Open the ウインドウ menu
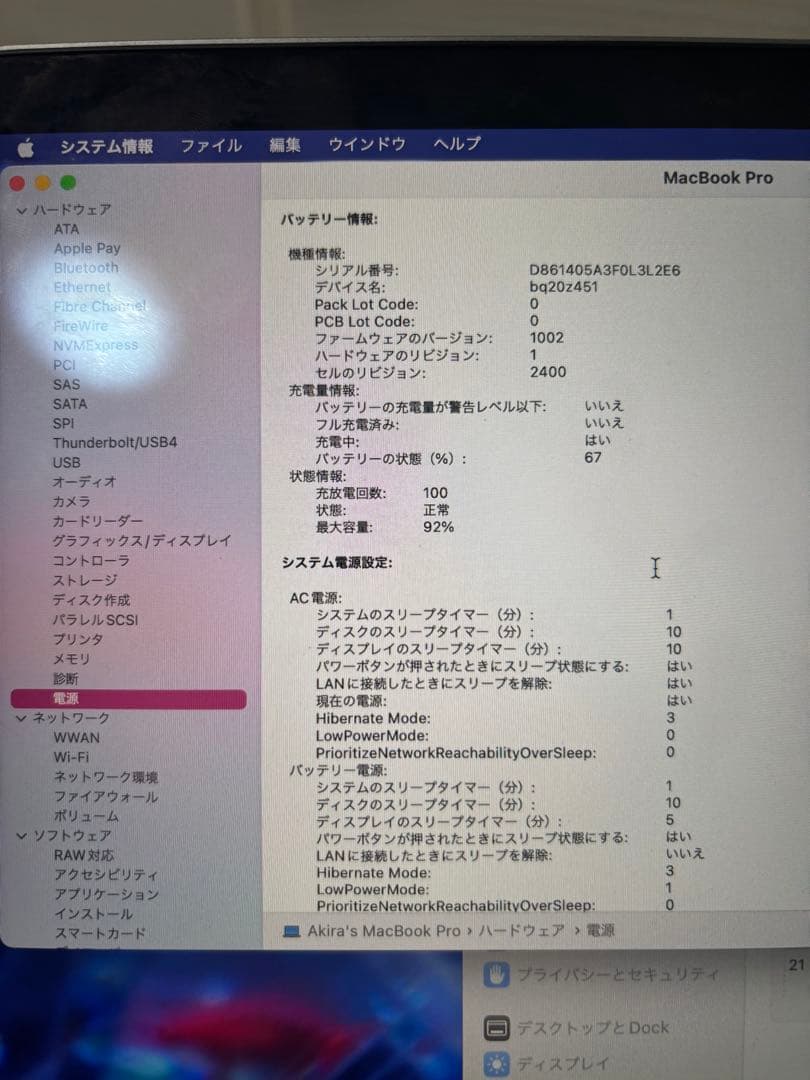Viewport: 810px width, 1080px height. click(x=366, y=143)
